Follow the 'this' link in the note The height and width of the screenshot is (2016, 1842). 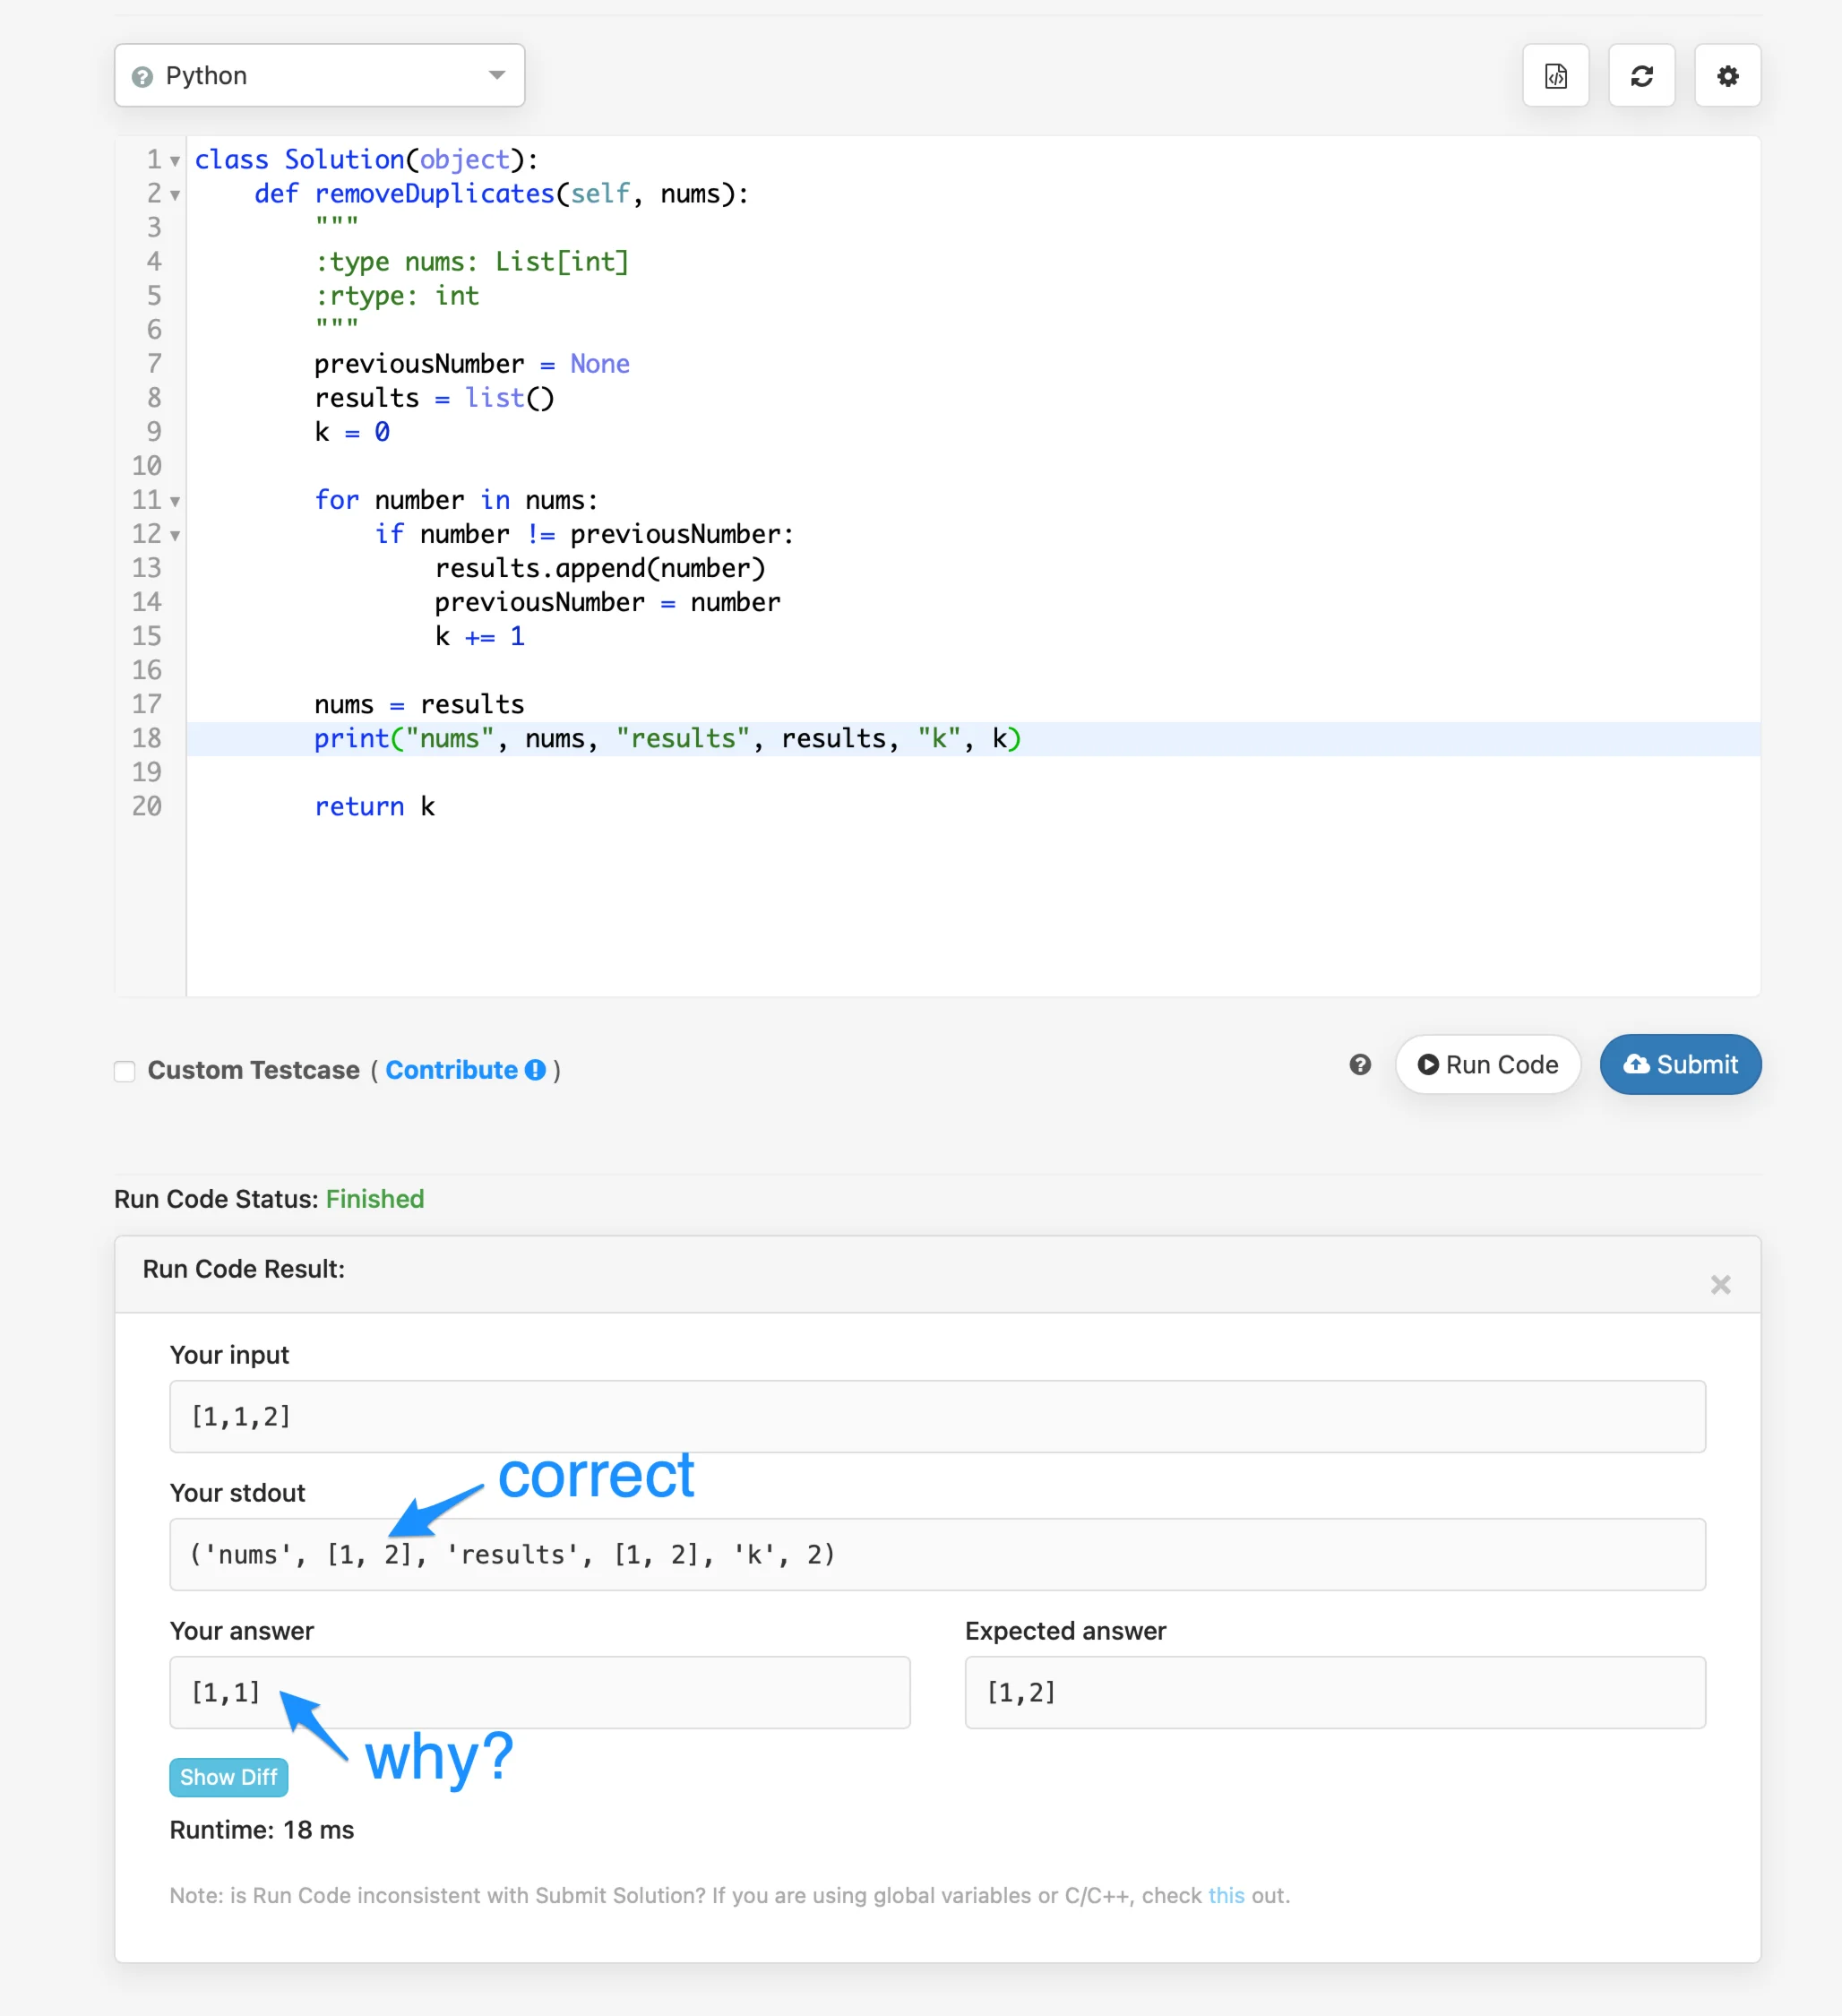[1225, 1895]
